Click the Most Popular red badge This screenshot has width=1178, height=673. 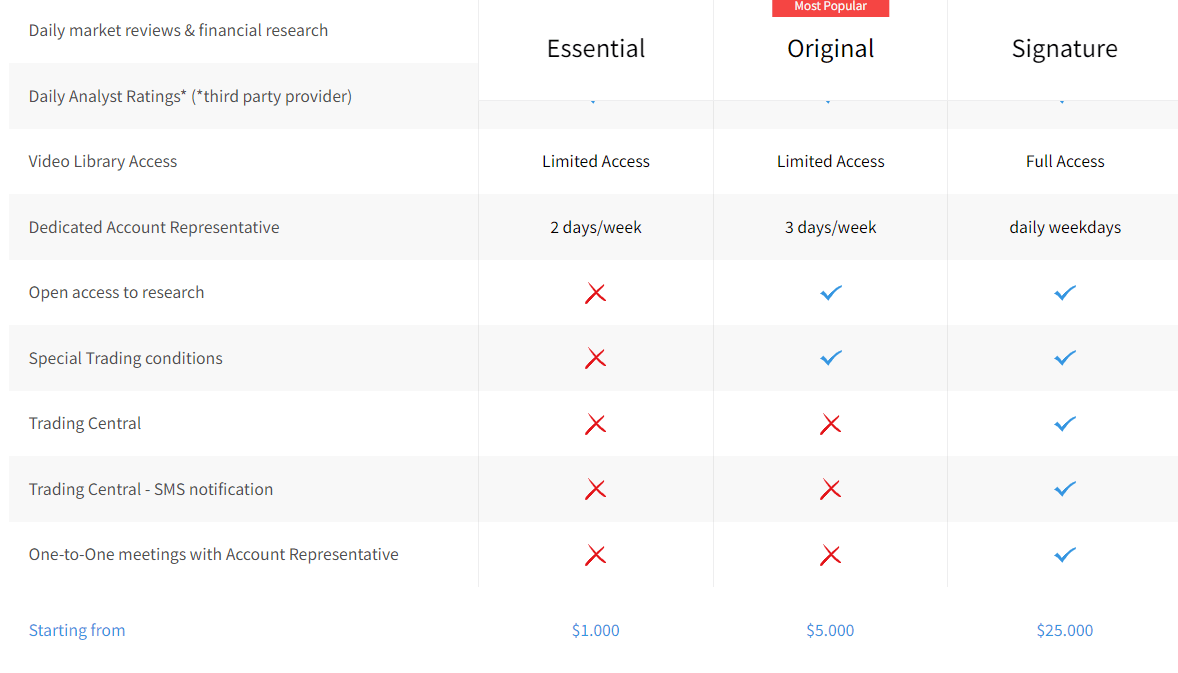(830, 8)
